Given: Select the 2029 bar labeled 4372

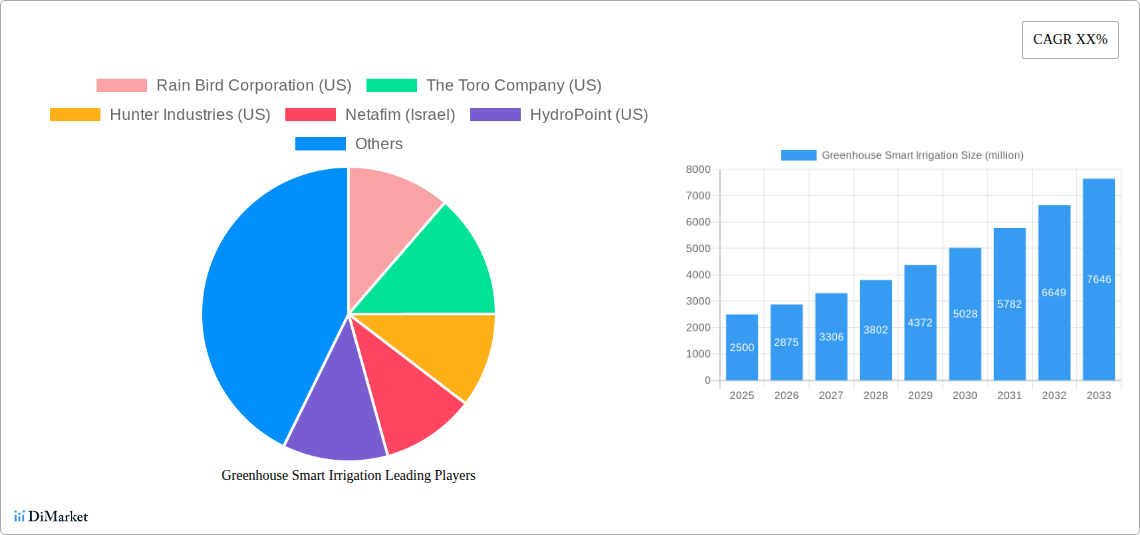Looking at the screenshot, I should (x=920, y=322).
